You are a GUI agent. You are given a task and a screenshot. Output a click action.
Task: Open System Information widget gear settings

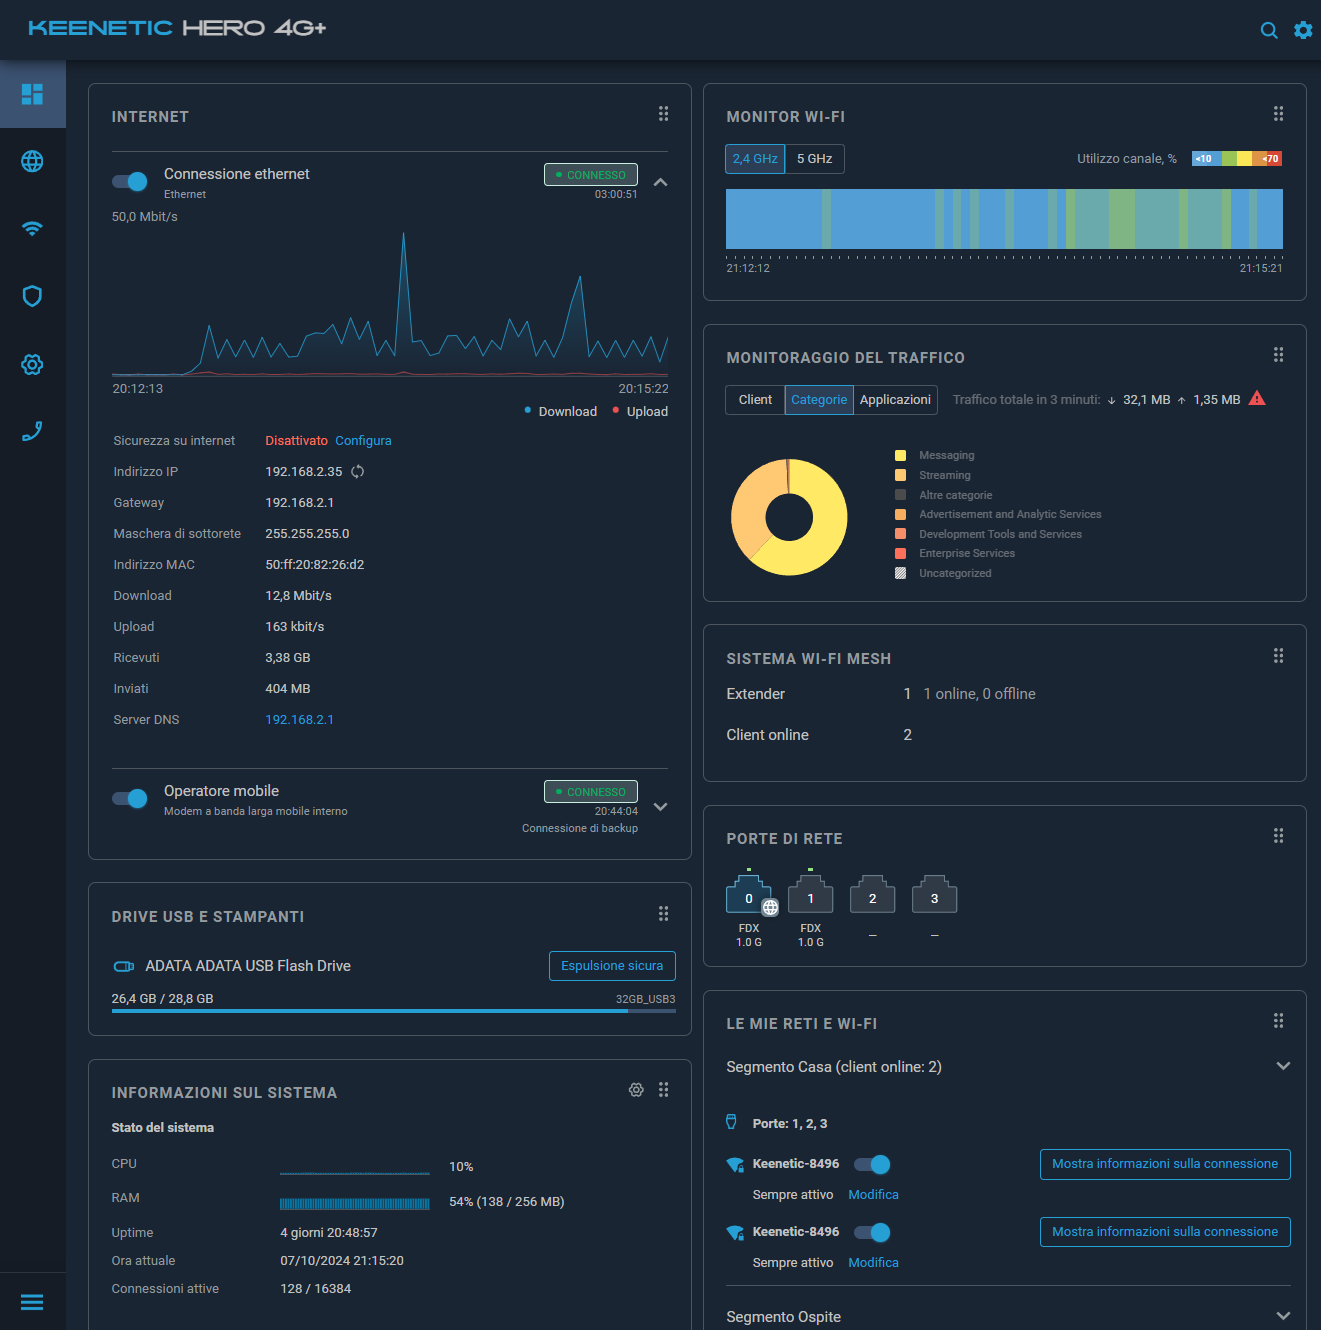(636, 1090)
